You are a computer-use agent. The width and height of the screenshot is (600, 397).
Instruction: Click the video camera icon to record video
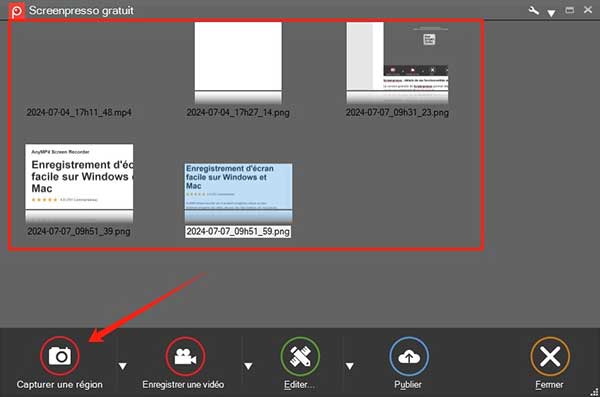point(185,356)
